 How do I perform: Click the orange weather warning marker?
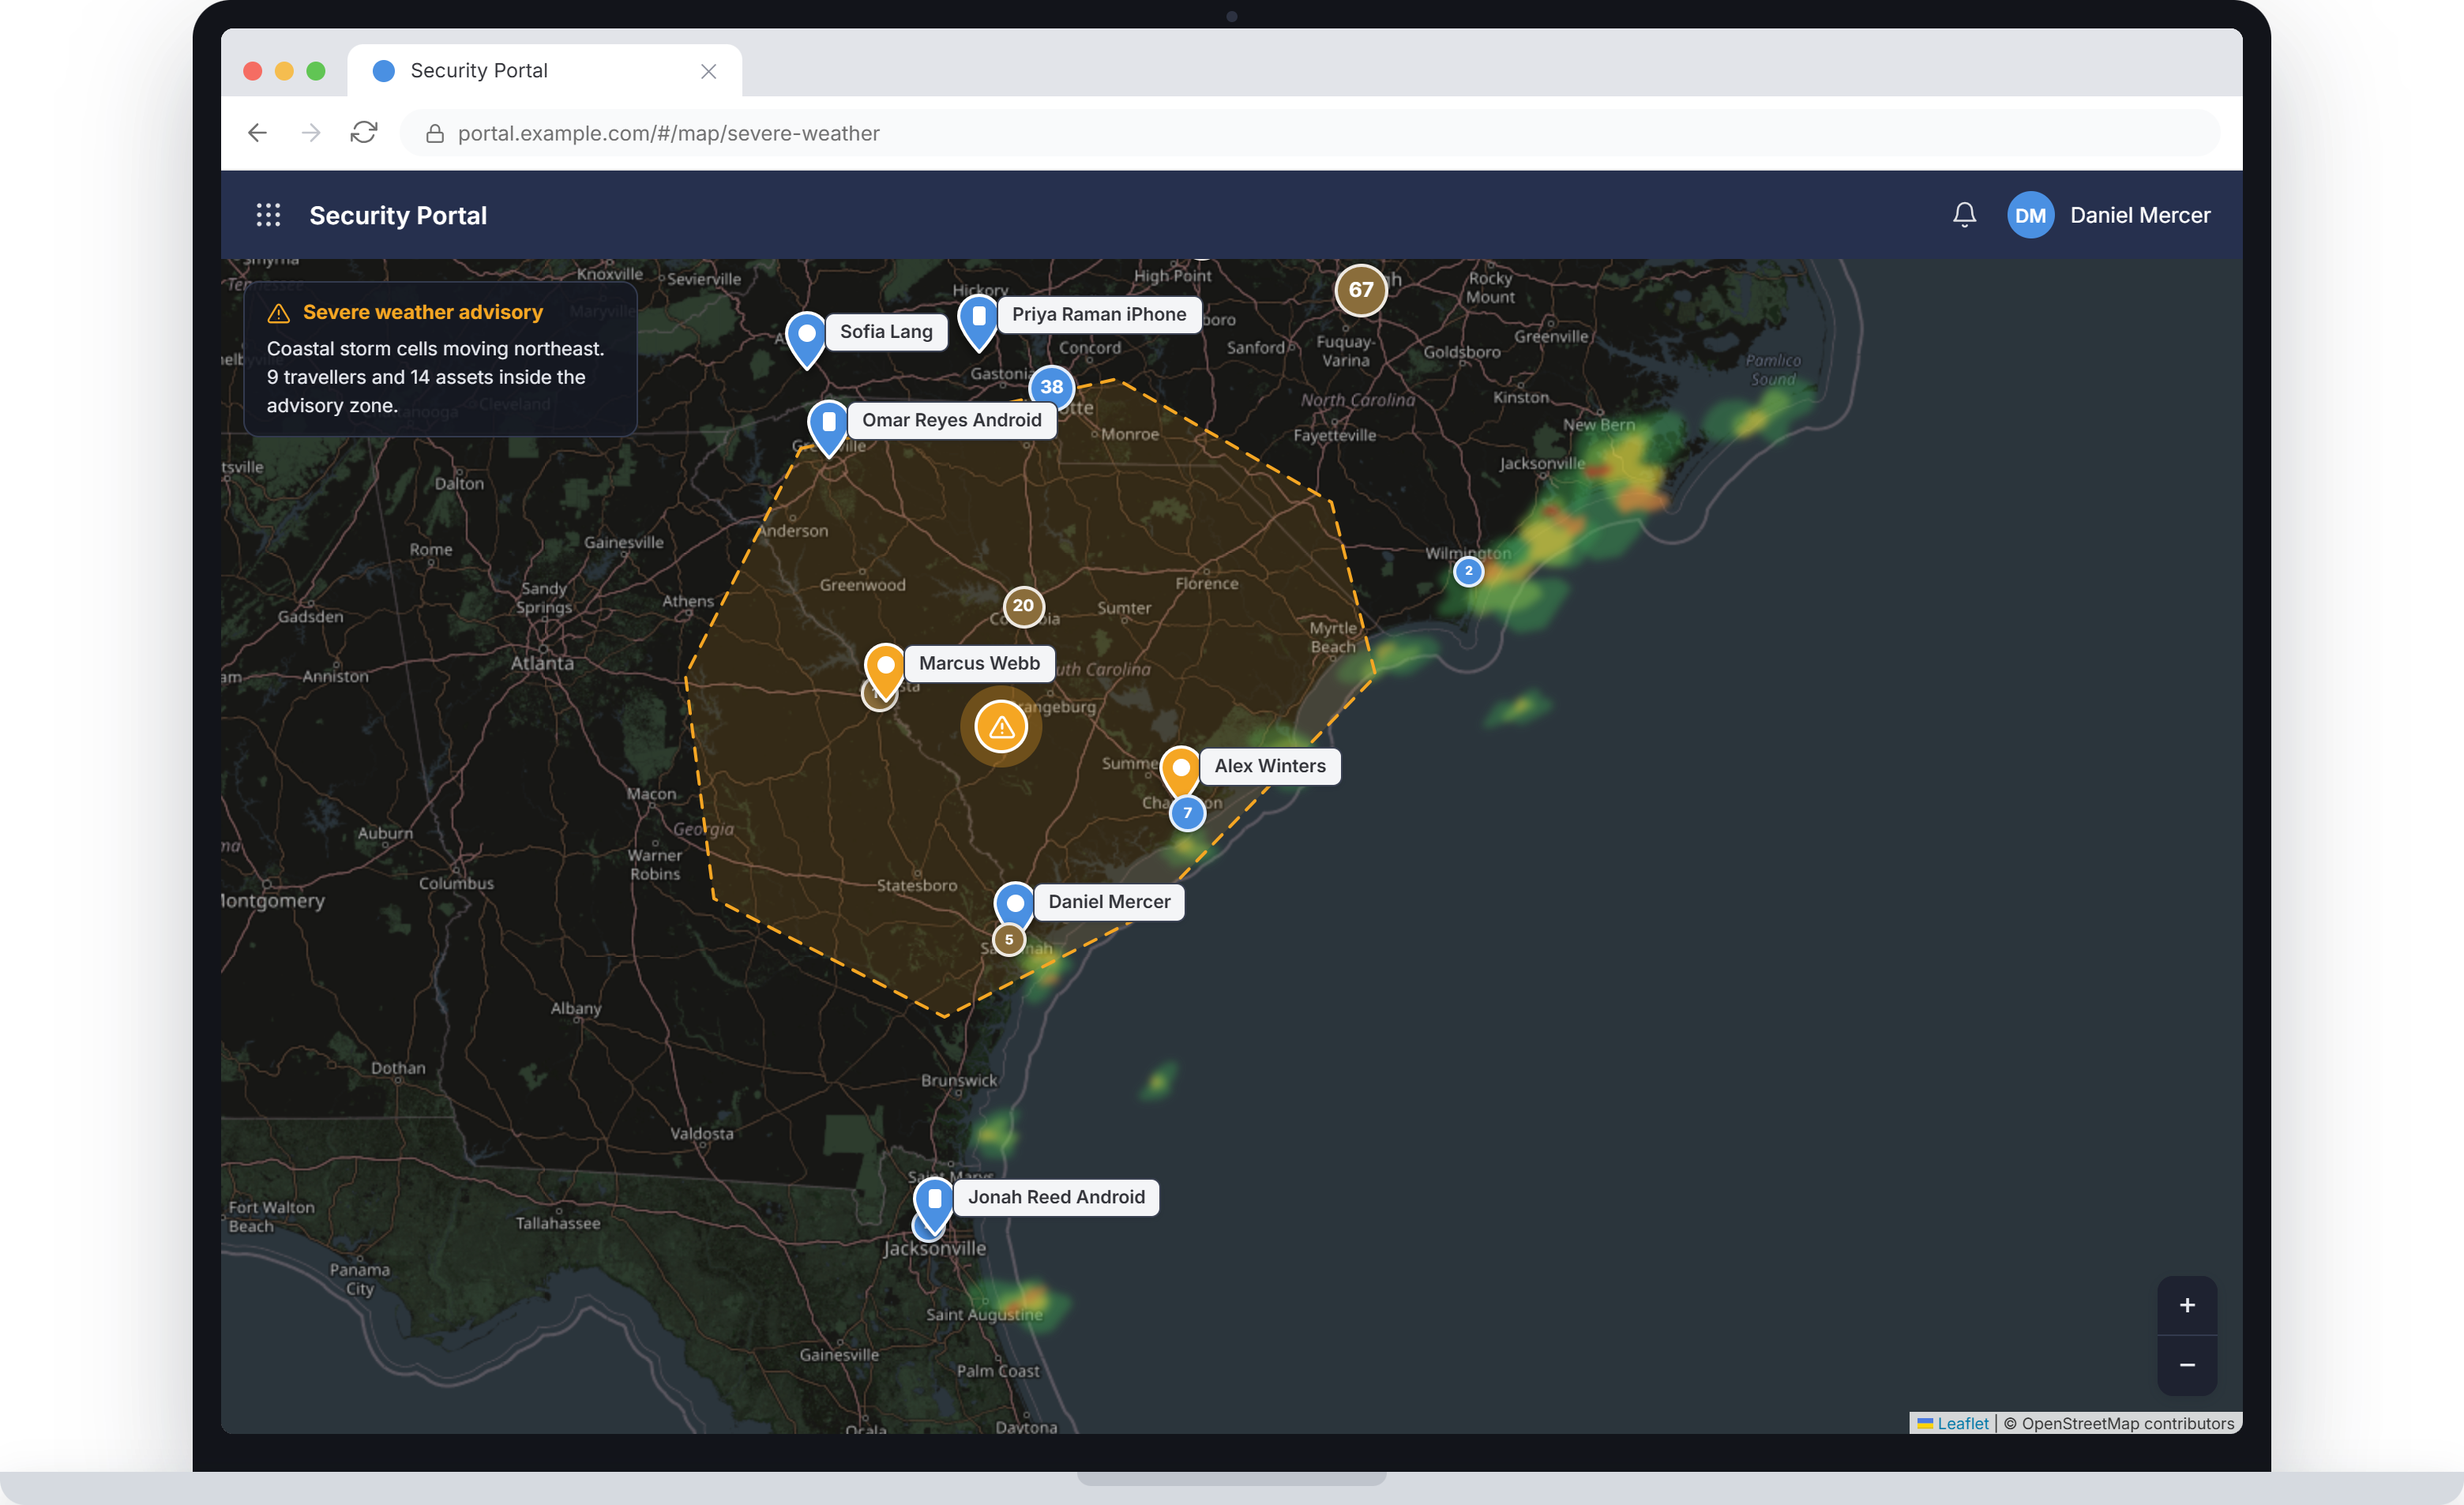[x=1001, y=727]
